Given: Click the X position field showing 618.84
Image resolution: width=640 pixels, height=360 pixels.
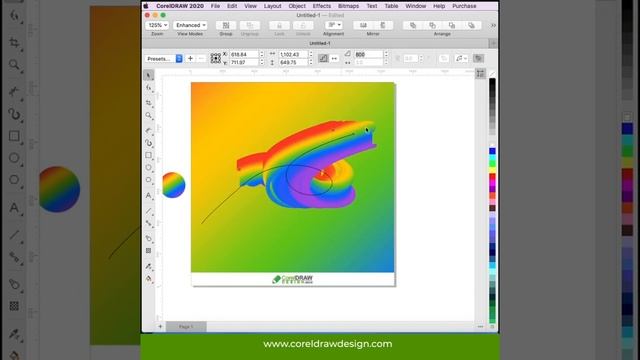Looking at the screenshot, I should tap(244, 54).
